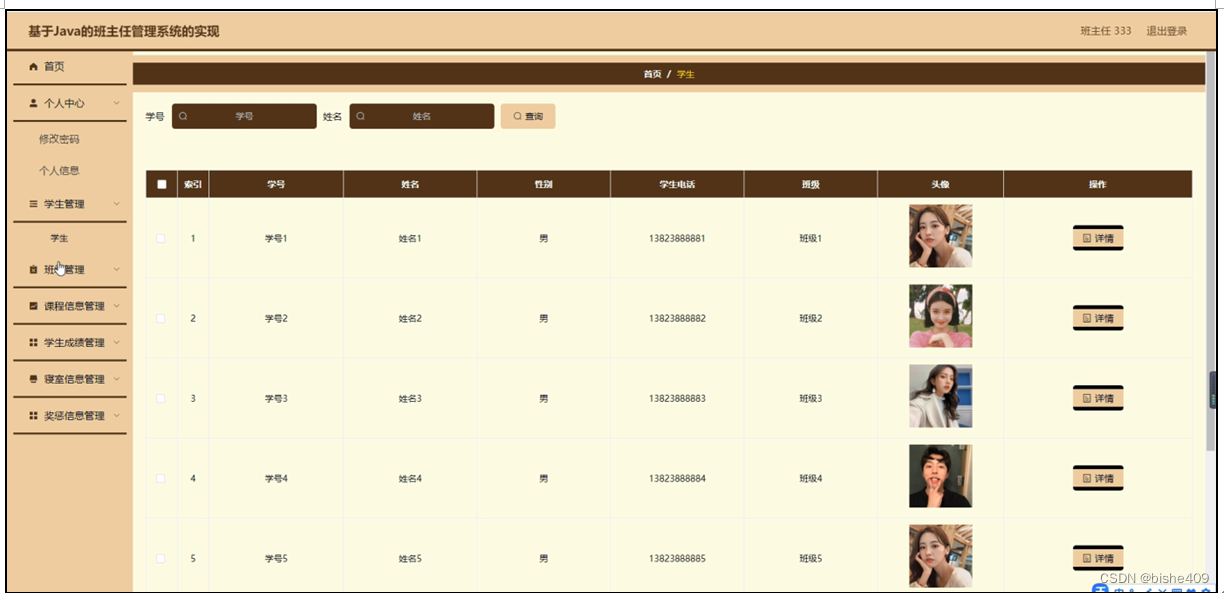Viewport: 1224px width, 593px height.
Task: Open 详情 for 学号4
Action: point(1098,478)
